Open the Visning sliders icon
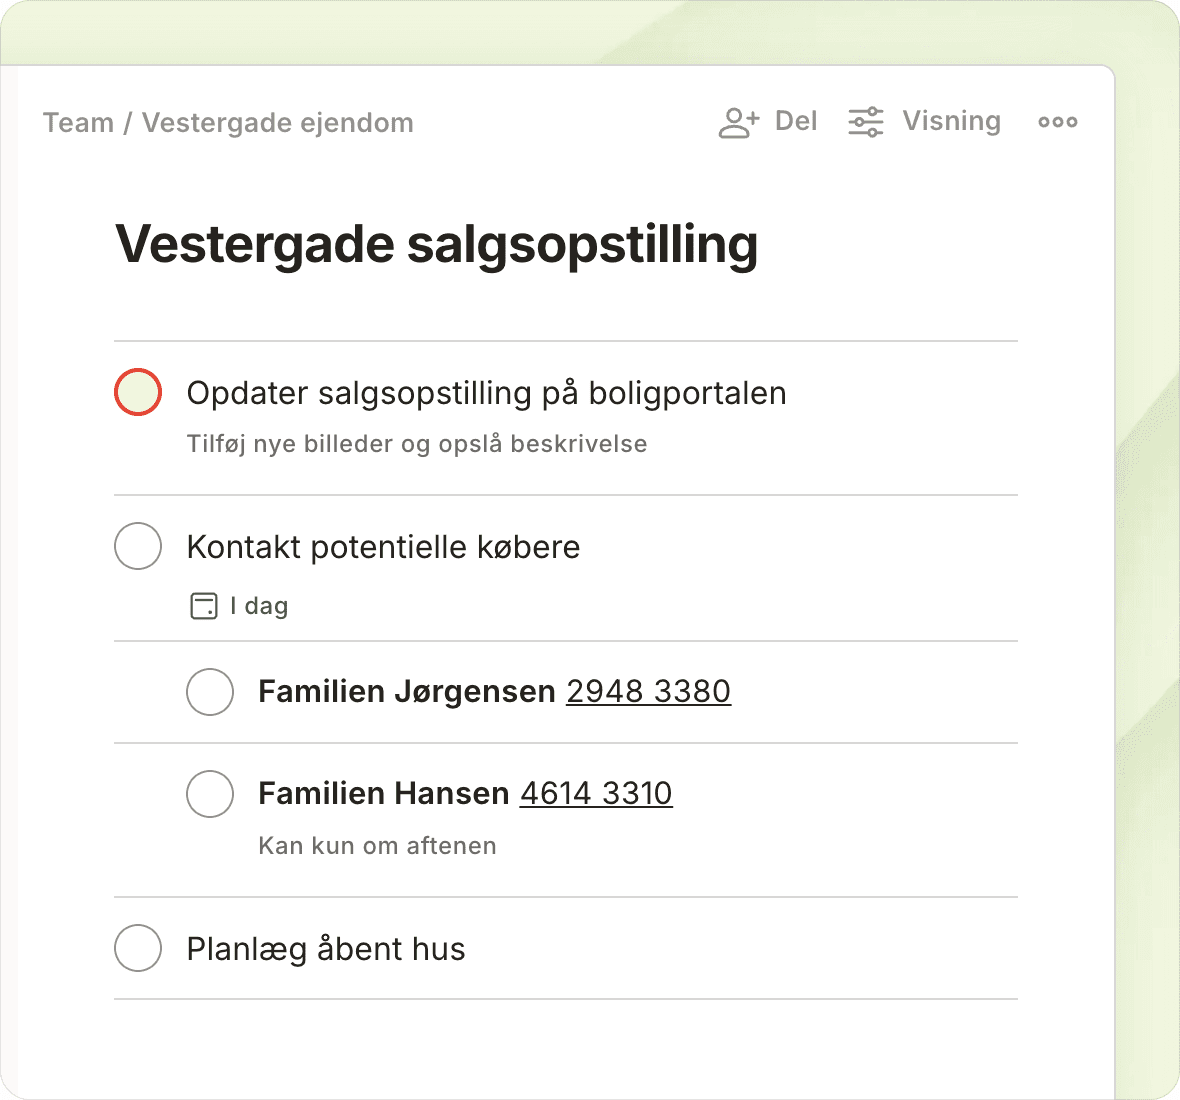 (866, 122)
